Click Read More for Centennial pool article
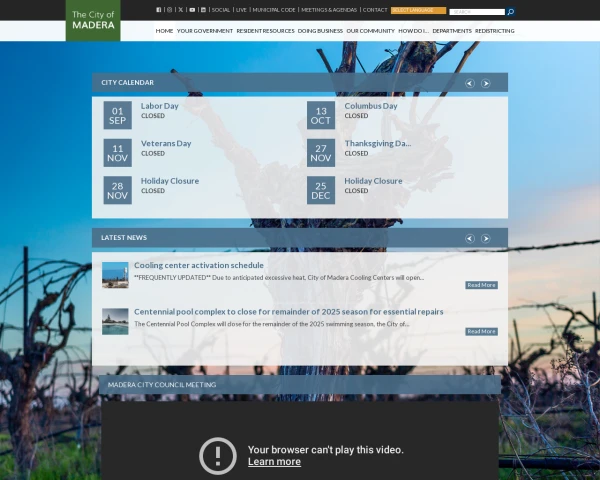The width and height of the screenshot is (600, 480). 481,331
